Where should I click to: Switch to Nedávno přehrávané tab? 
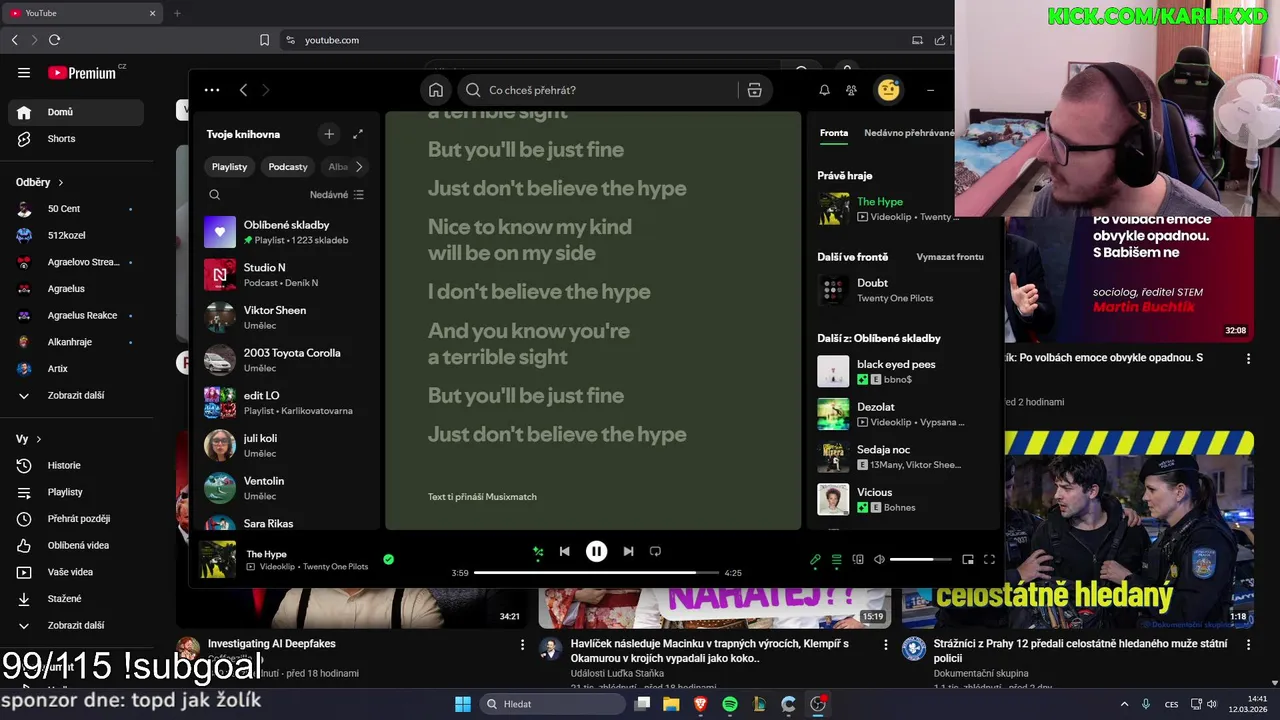click(x=909, y=133)
